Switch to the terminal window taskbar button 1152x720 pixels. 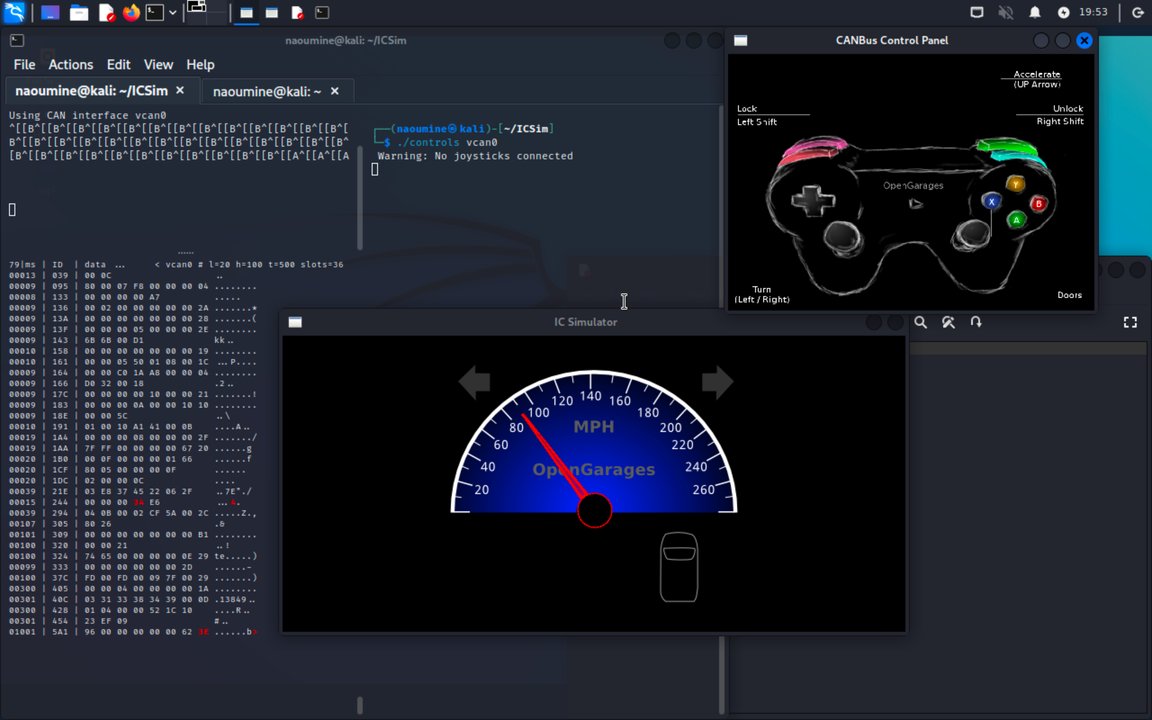click(x=322, y=12)
